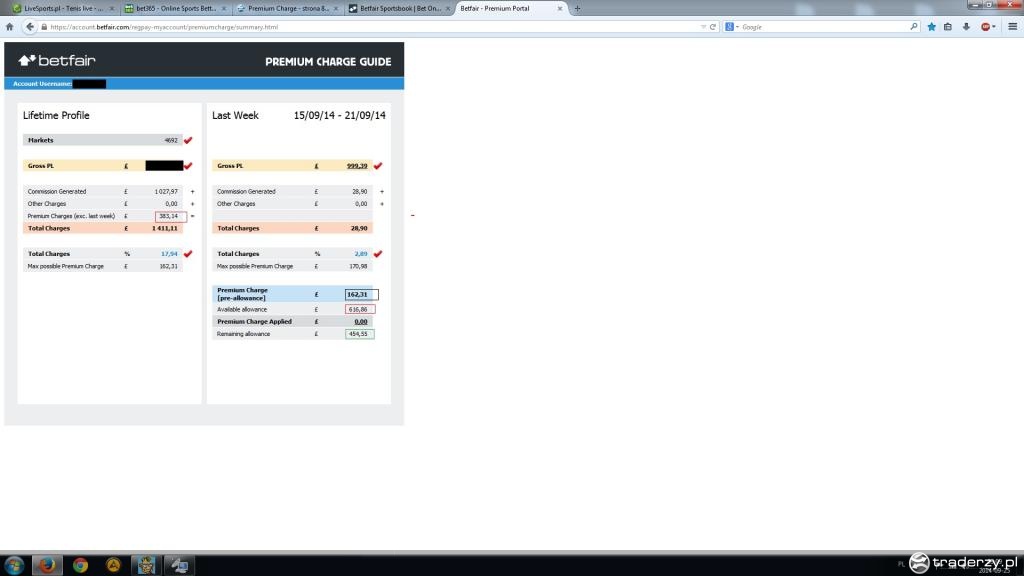Click the Available allowance value 616,86
The image size is (1024, 576).
360,310
